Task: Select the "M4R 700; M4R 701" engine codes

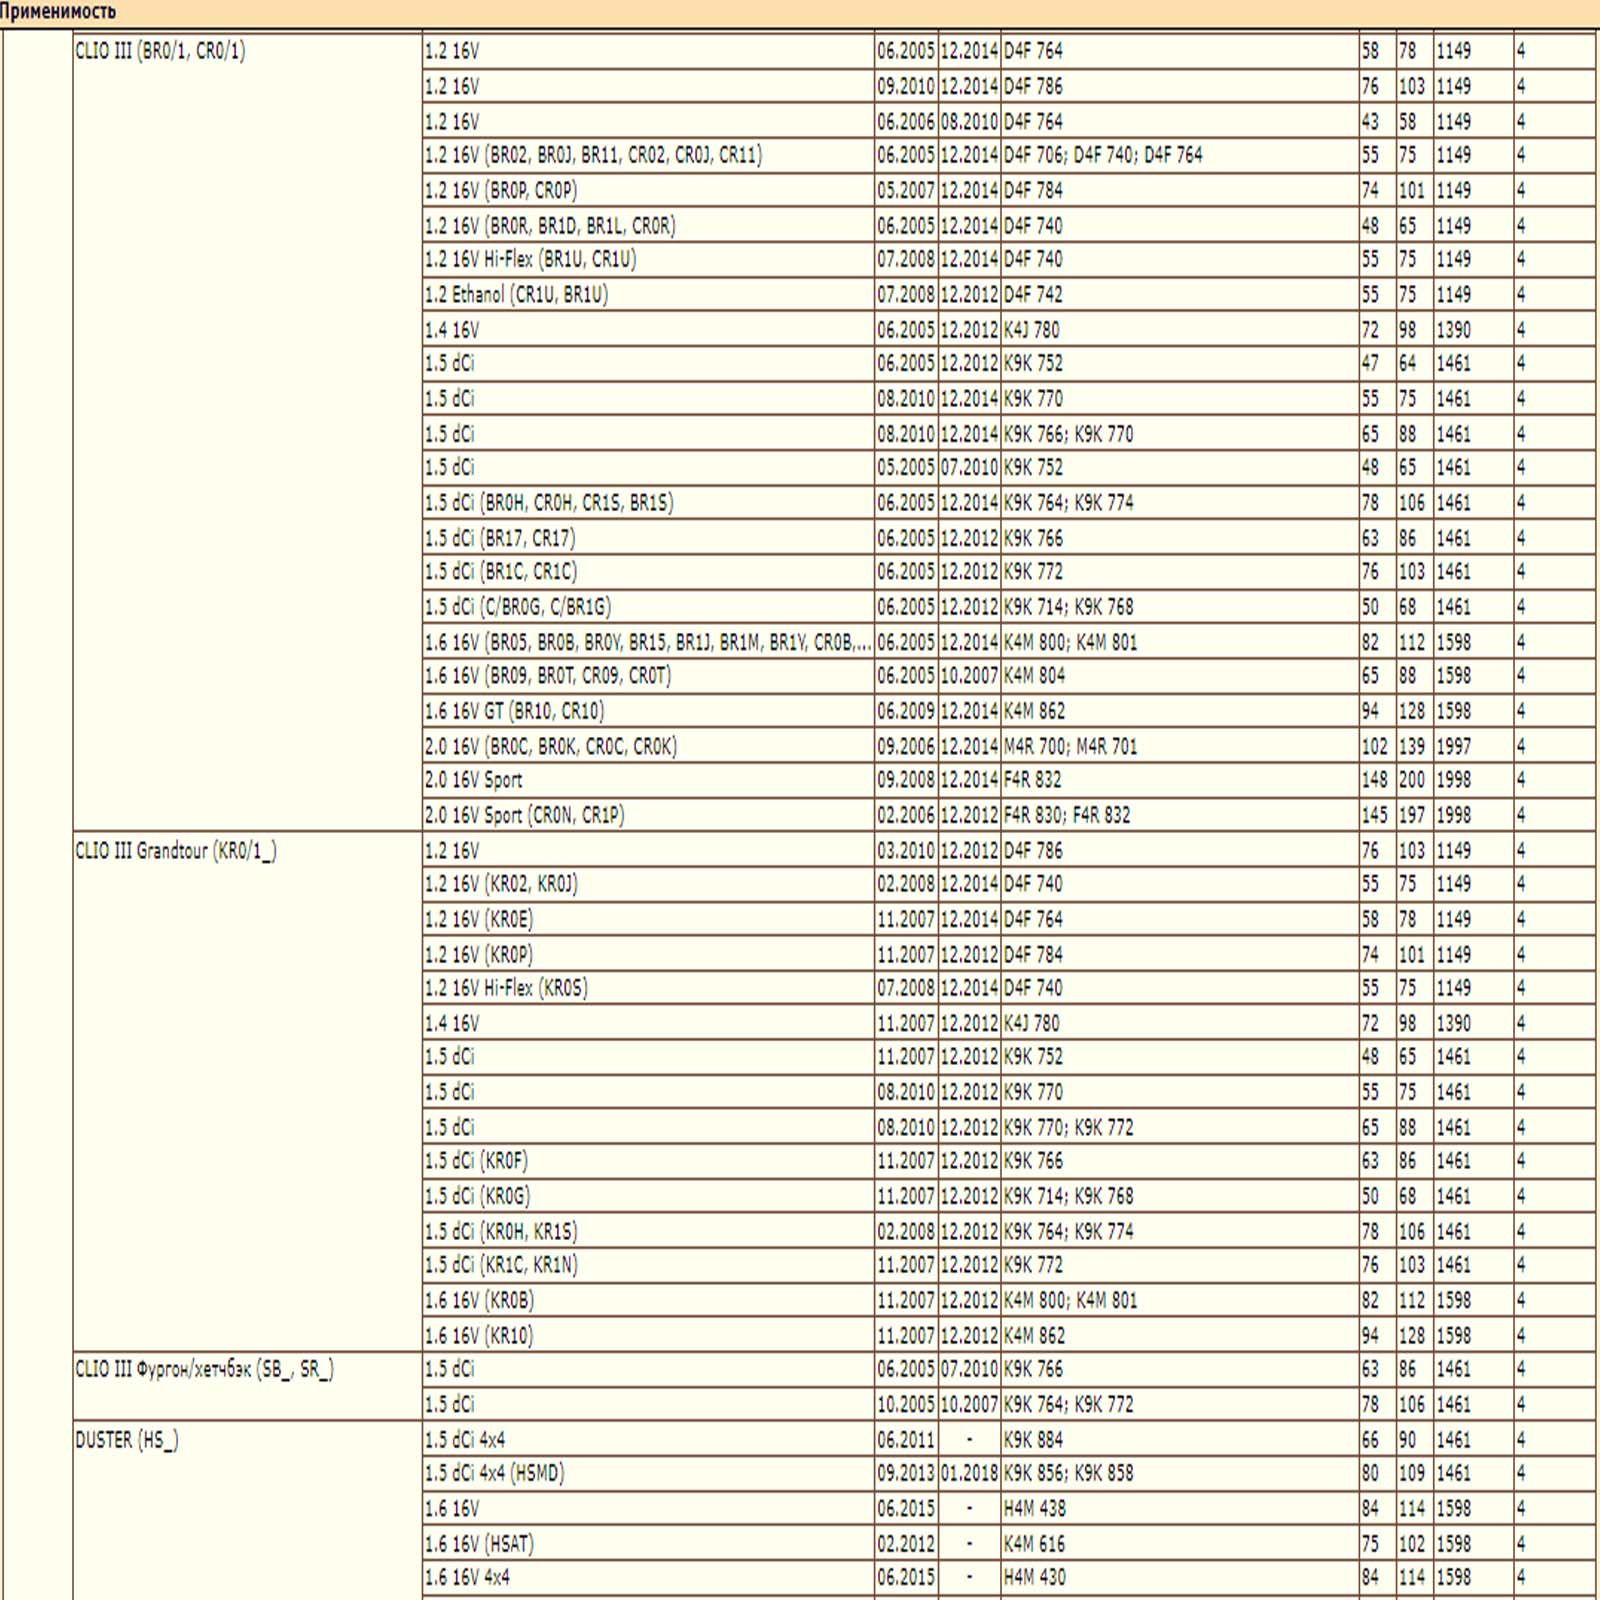Action: (1070, 746)
